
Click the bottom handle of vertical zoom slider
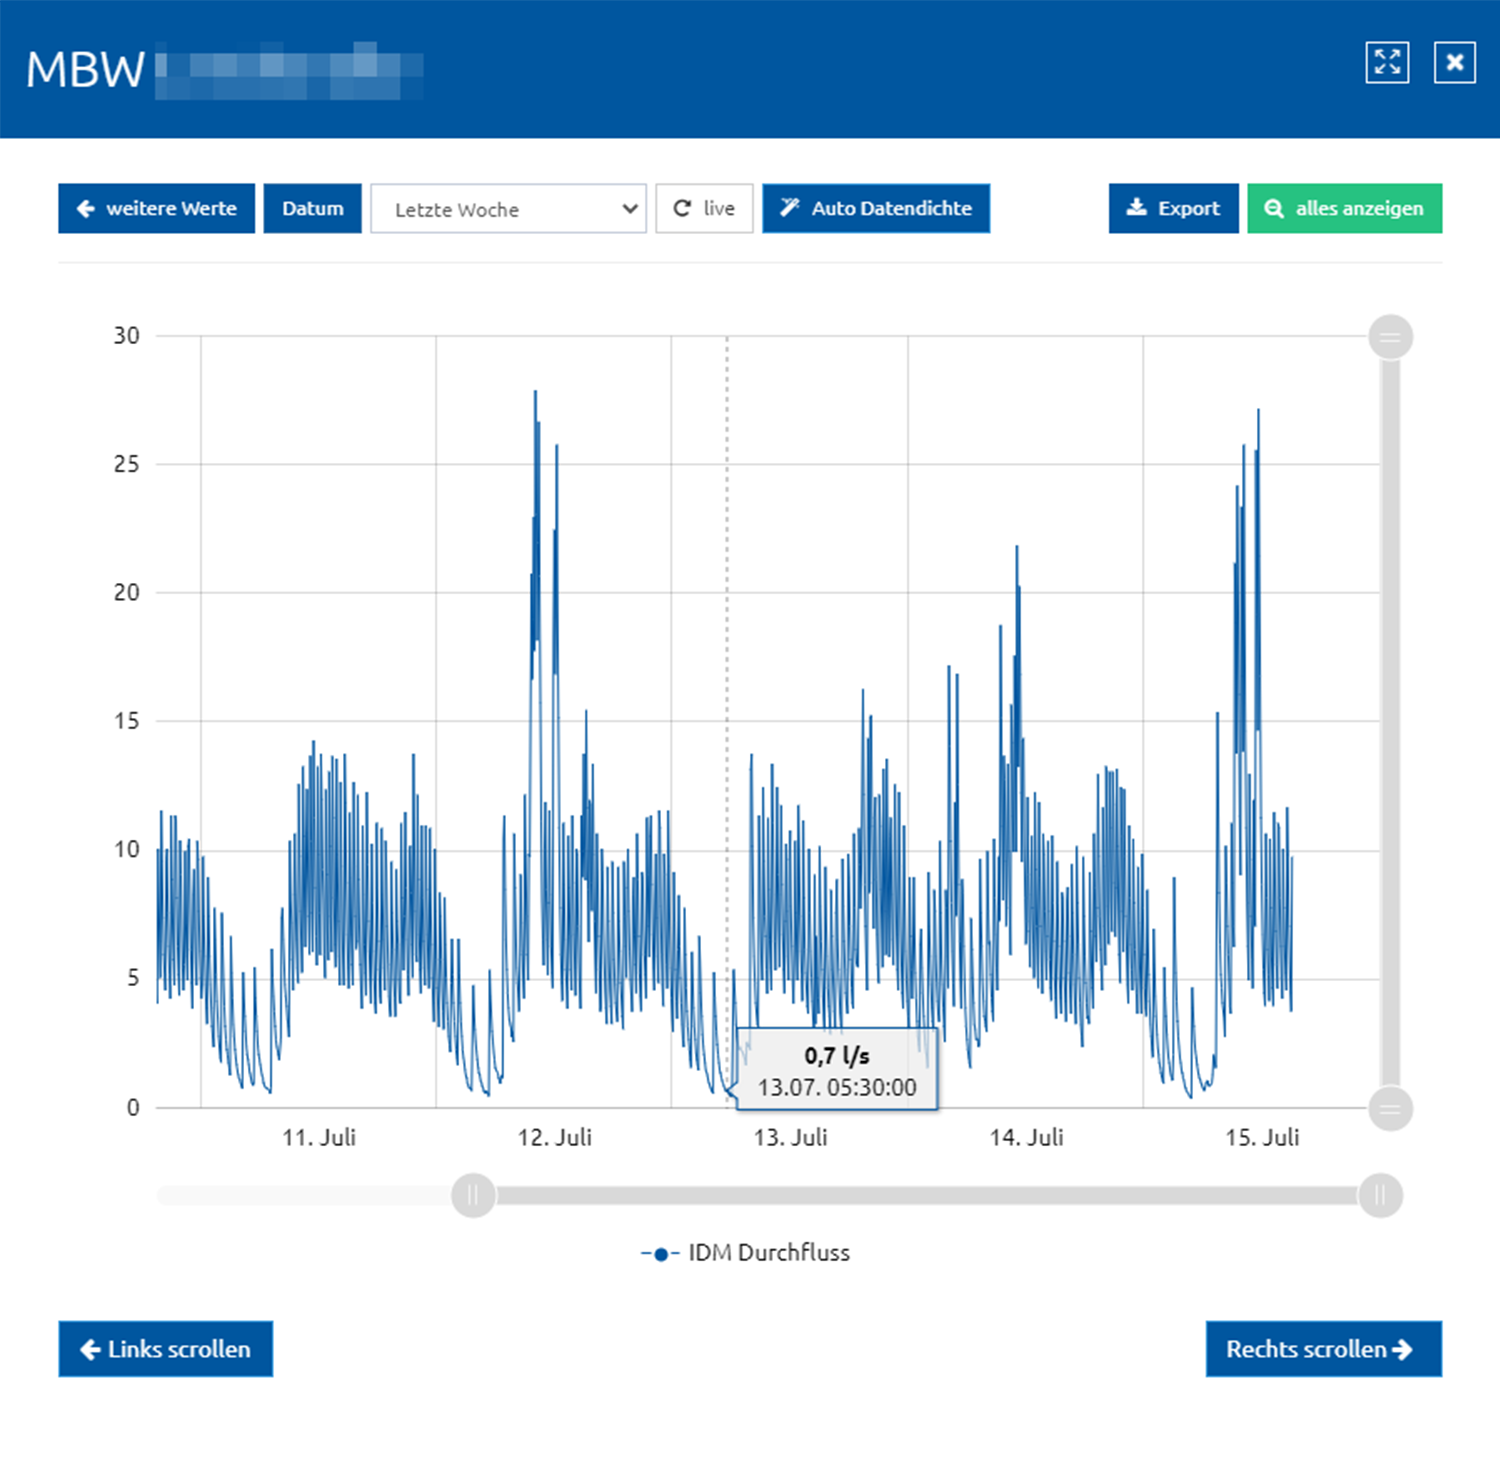pyautogui.click(x=1390, y=1108)
